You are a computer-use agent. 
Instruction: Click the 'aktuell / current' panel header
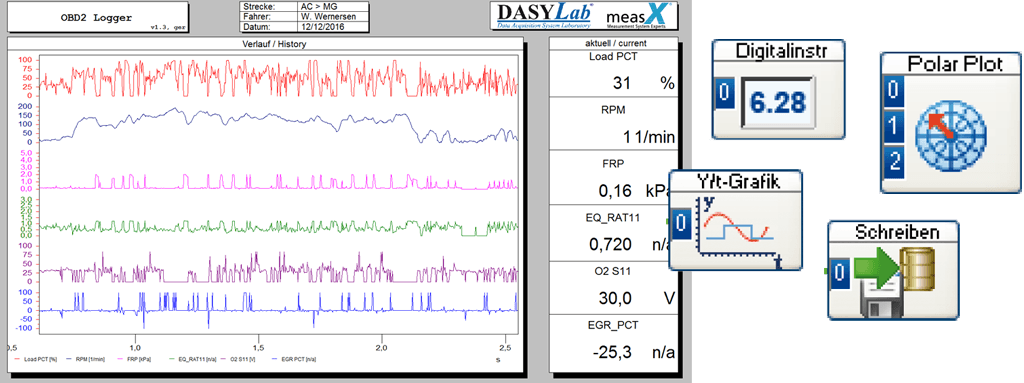click(x=616, y=44)
